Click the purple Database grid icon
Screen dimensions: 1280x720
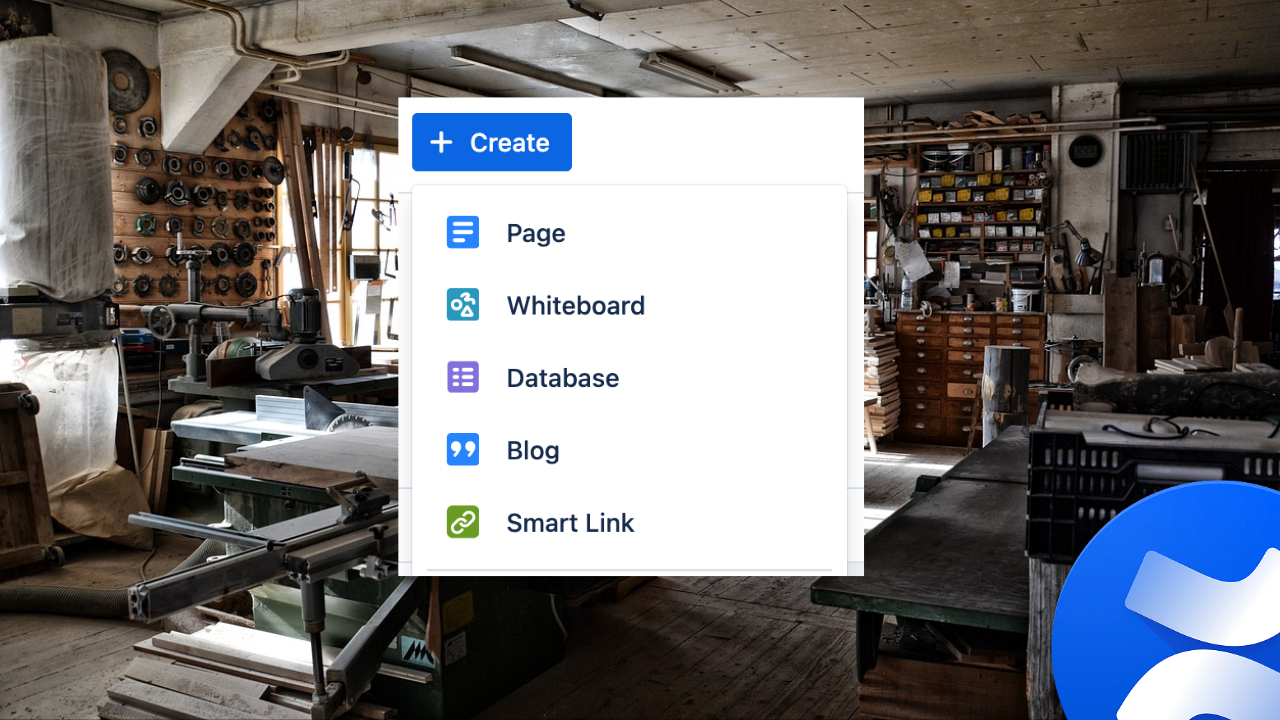463,377
